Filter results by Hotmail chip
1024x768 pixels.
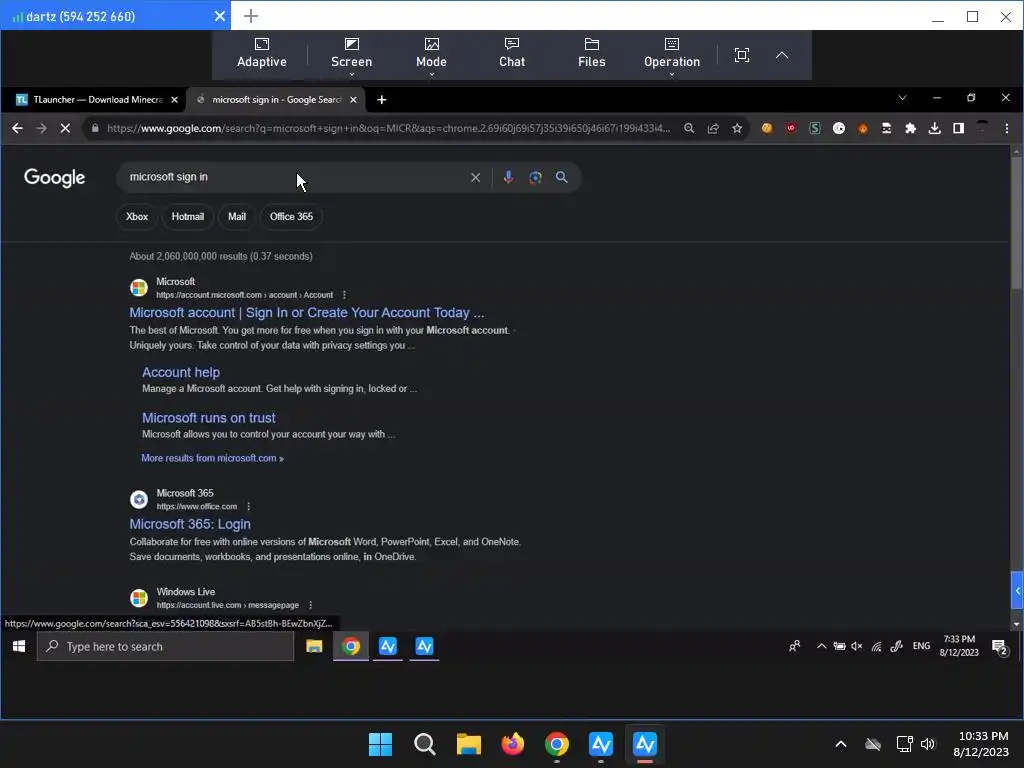pos(188,217)
